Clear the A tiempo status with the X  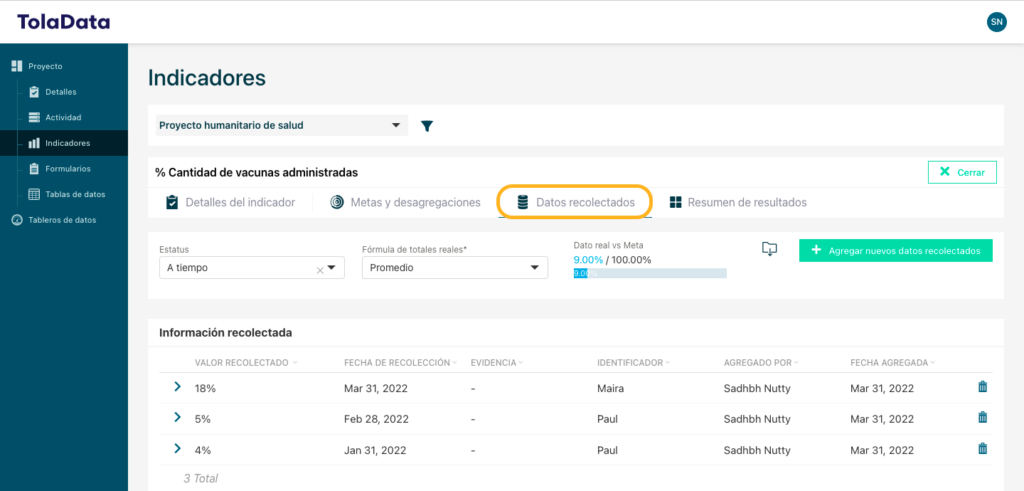click(x=320, y=270)
